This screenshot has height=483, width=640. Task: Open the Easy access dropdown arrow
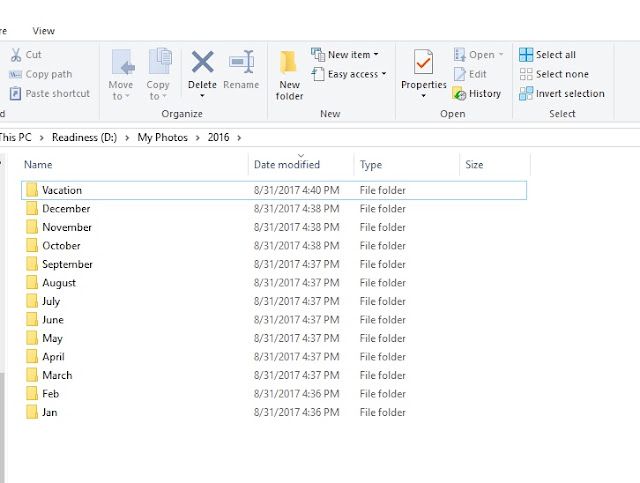(x=384, y=74)
